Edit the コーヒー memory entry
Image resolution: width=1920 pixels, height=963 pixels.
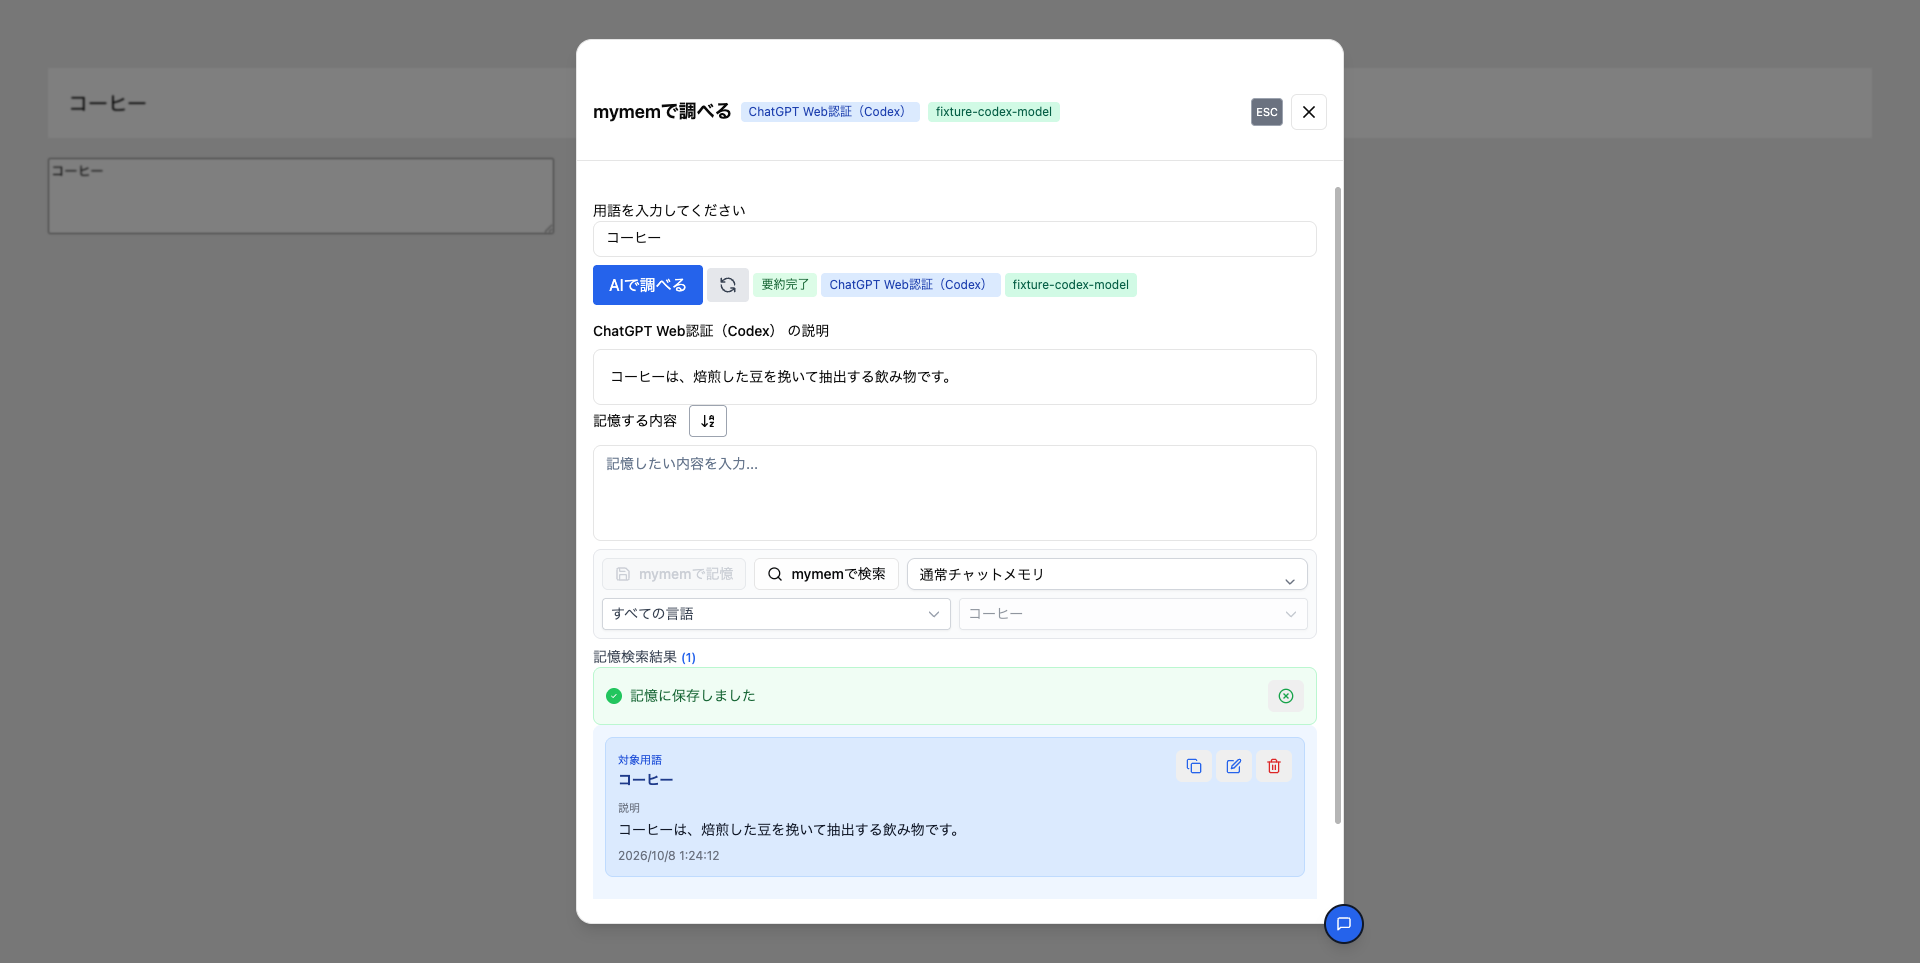(x=1234, y=766)
